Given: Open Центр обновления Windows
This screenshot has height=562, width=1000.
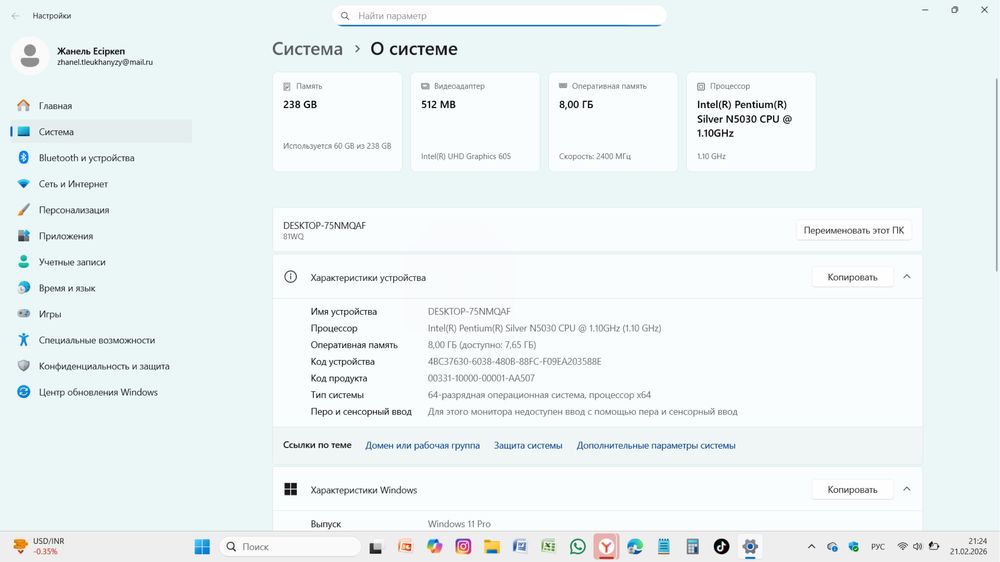Looking at the screenshot, I should pyautogui.click(x=101, y=392).
